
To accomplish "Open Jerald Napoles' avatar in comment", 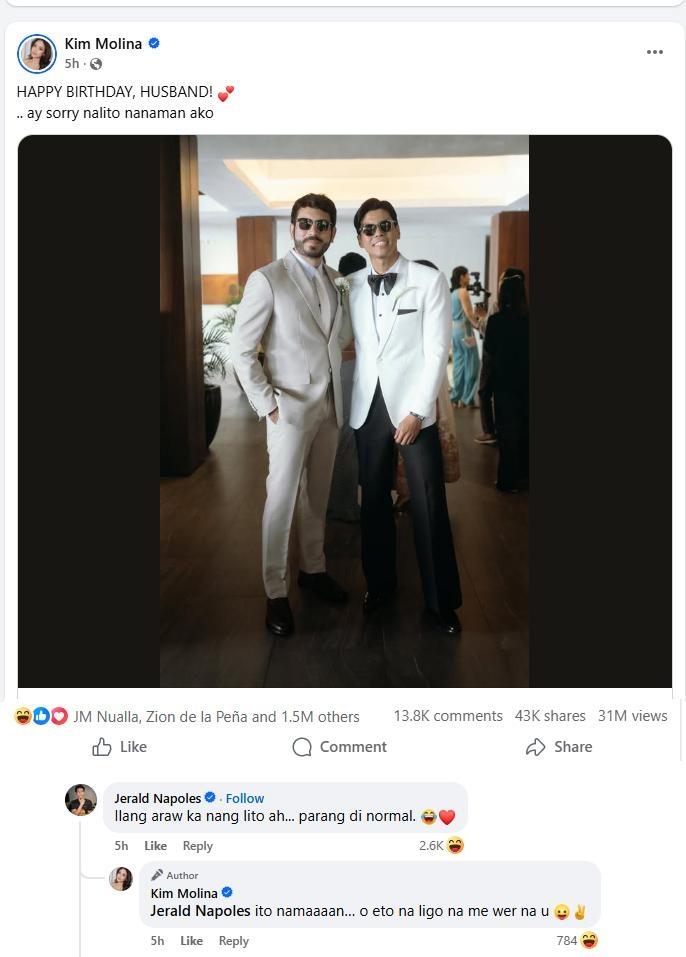I will (x=81, y=800).
